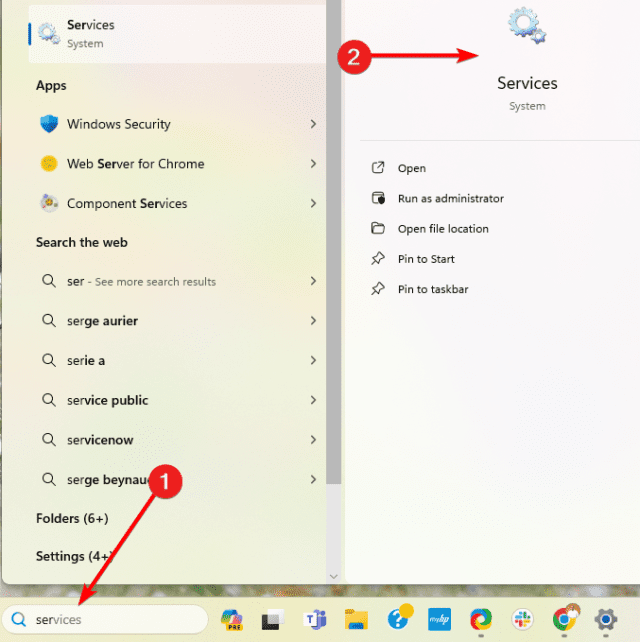Click the 'servicenow' suggestion text

coord(100,440)
